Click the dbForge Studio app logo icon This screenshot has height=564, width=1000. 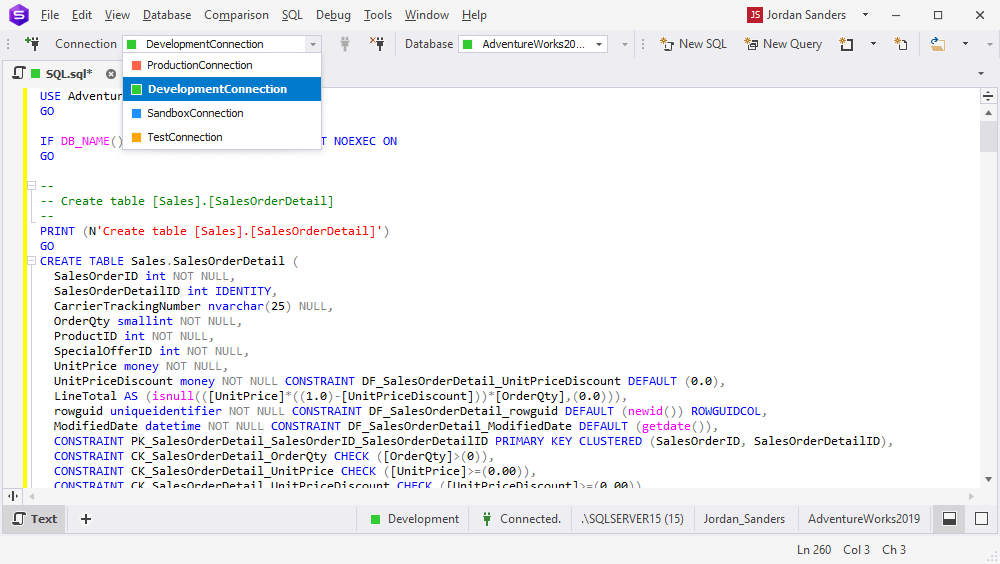[x=18, y=14]
